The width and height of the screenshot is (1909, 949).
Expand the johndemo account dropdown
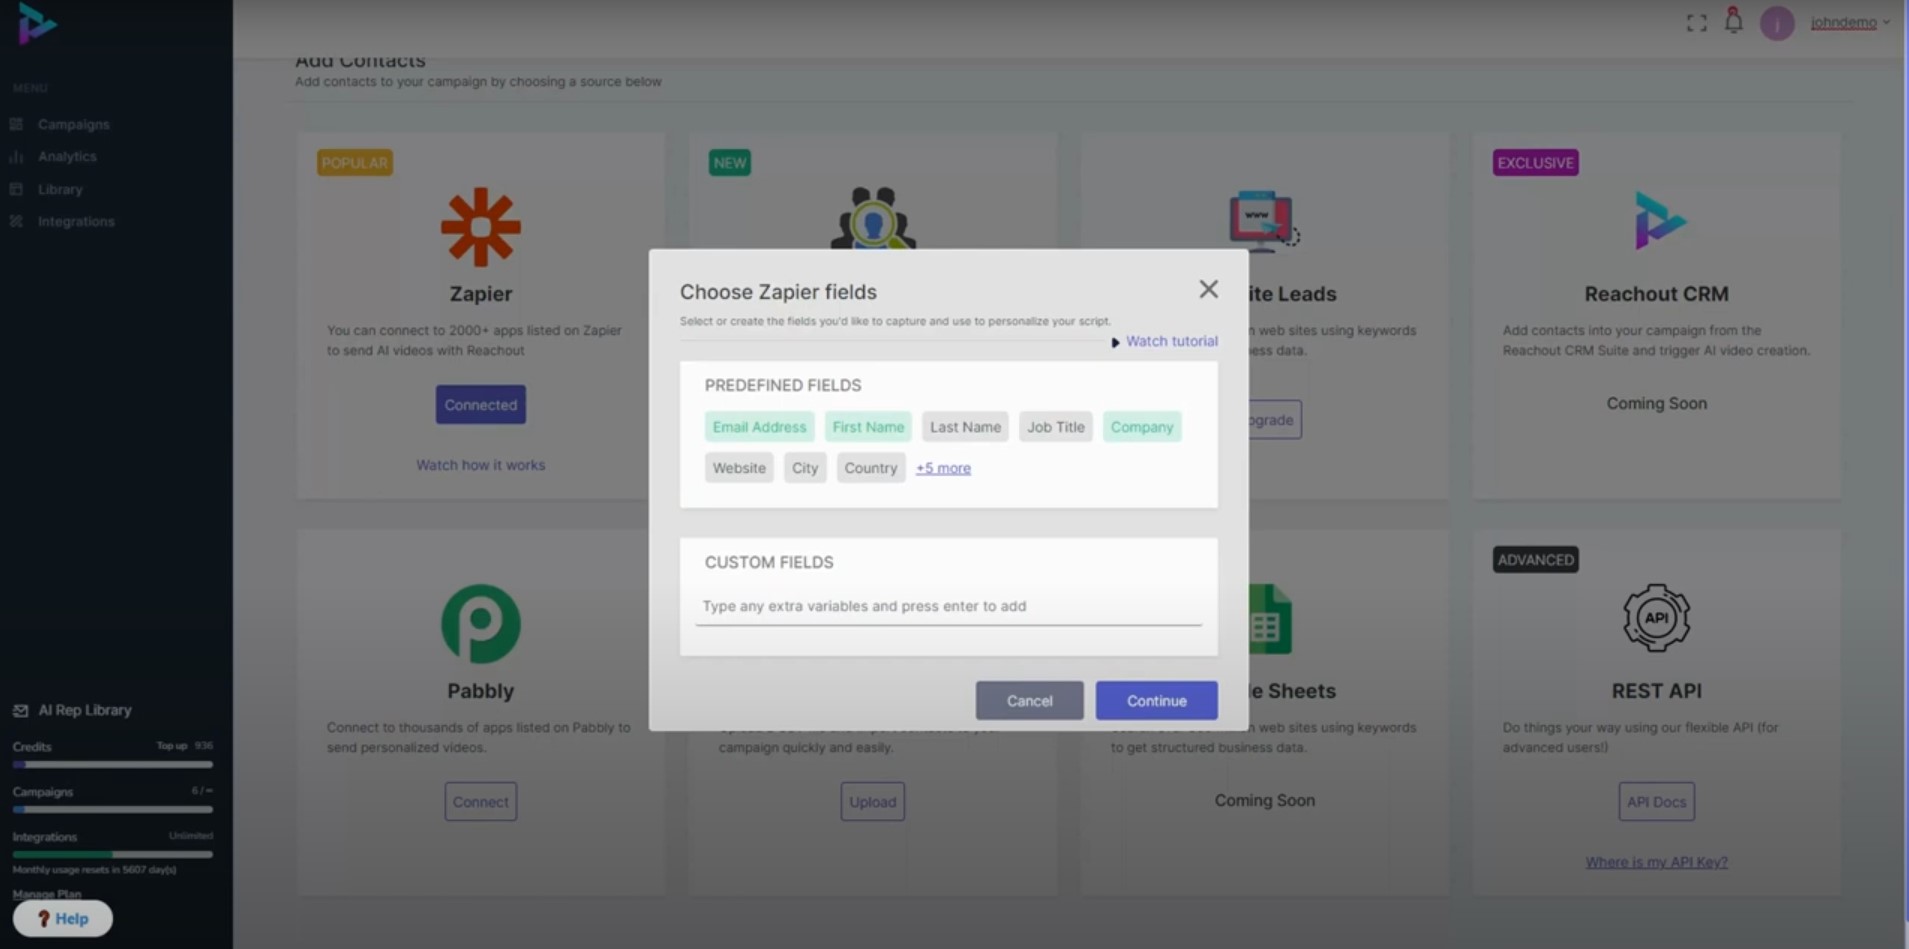(x=1850, y=22)
